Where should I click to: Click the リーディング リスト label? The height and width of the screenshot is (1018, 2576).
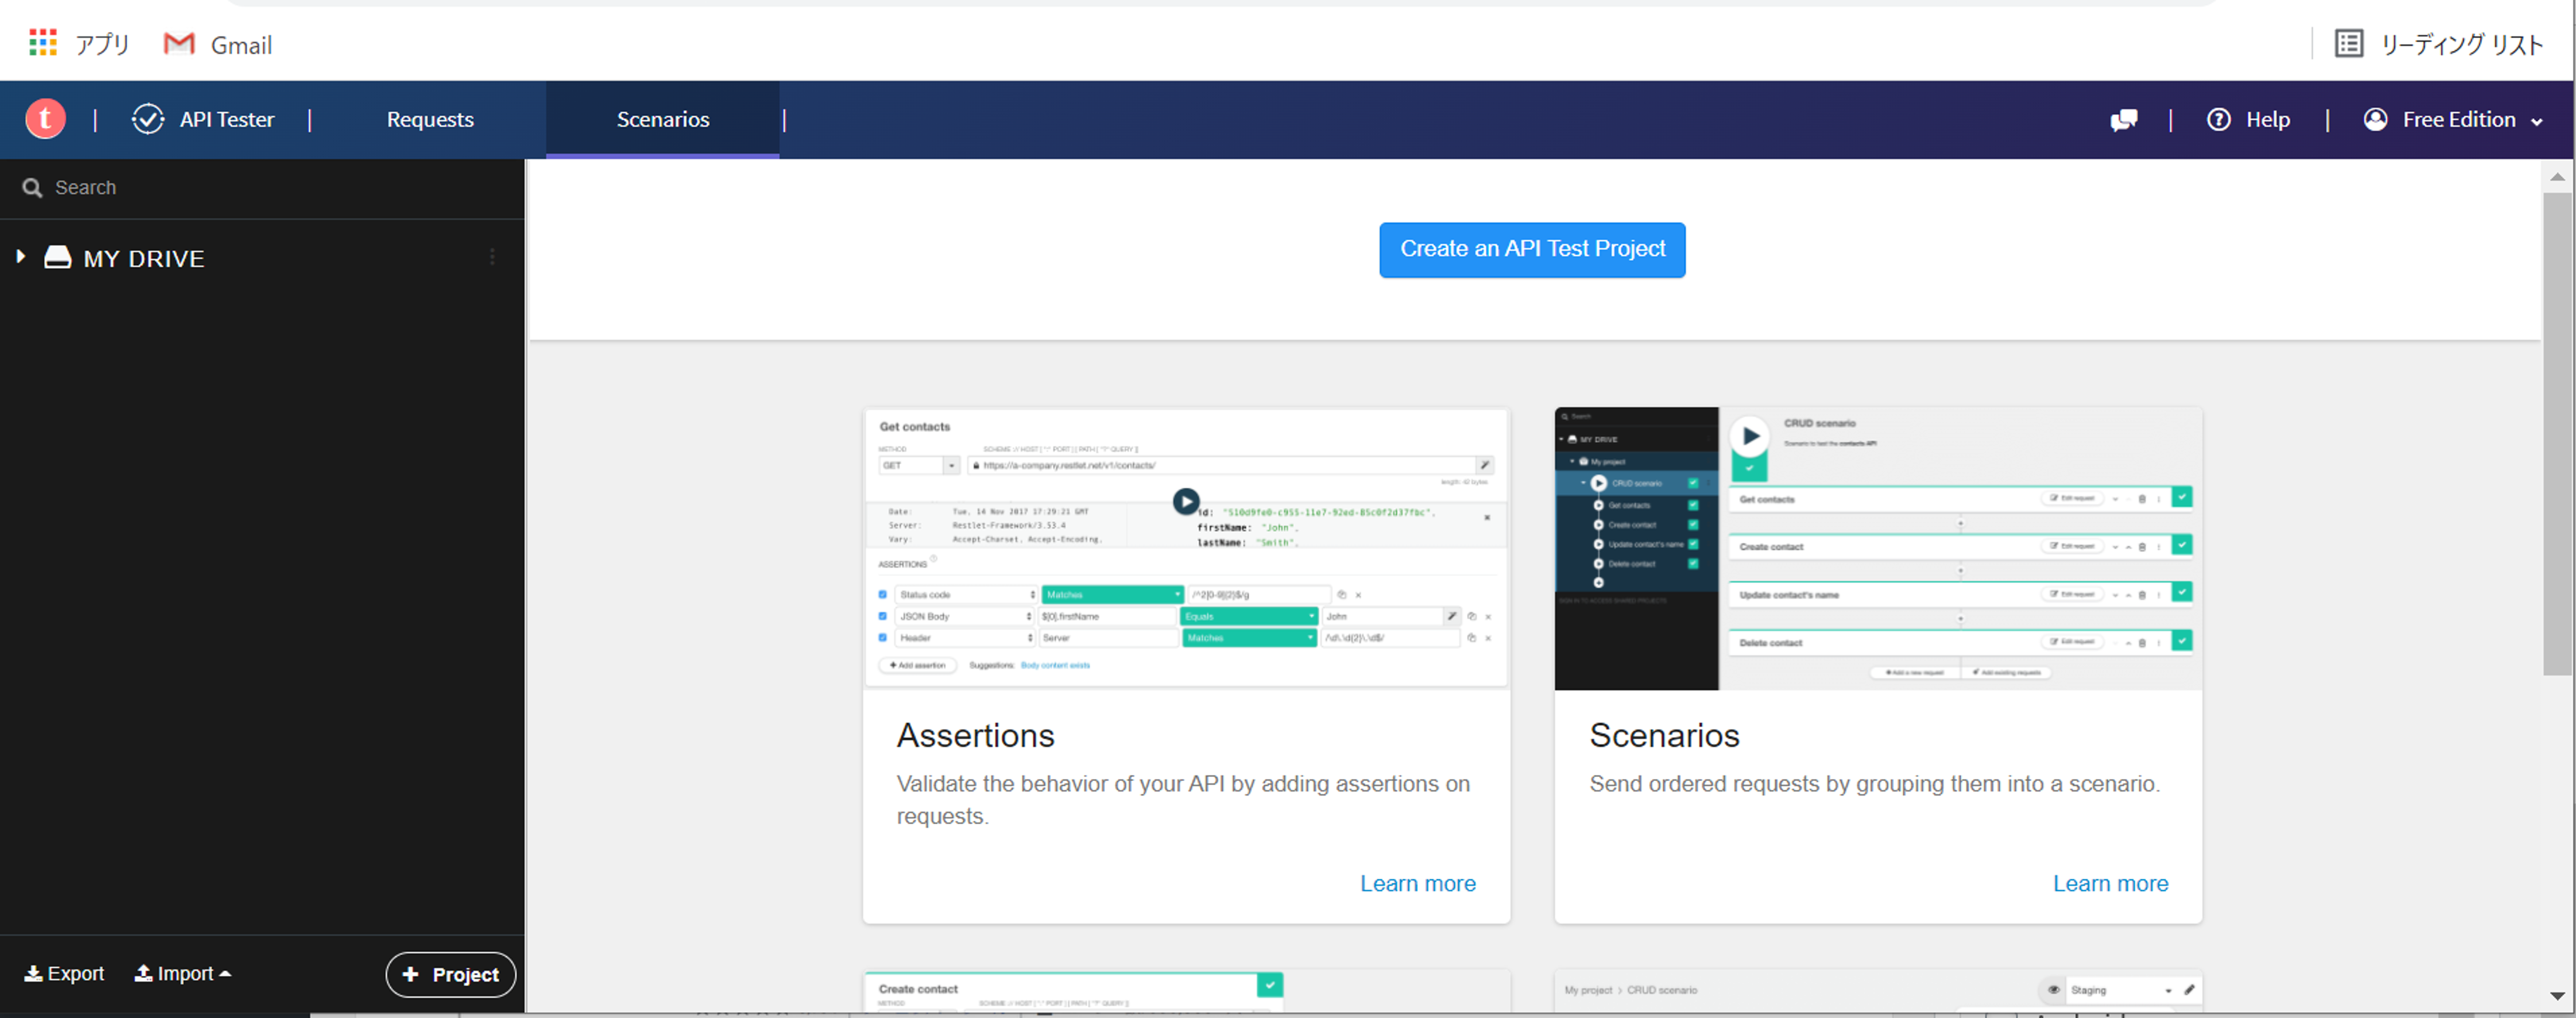(x=2462, y=44)
